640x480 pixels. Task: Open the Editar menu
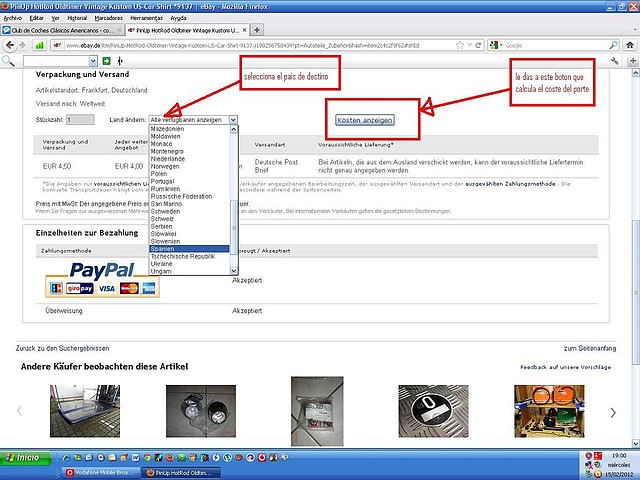point(36,18)
